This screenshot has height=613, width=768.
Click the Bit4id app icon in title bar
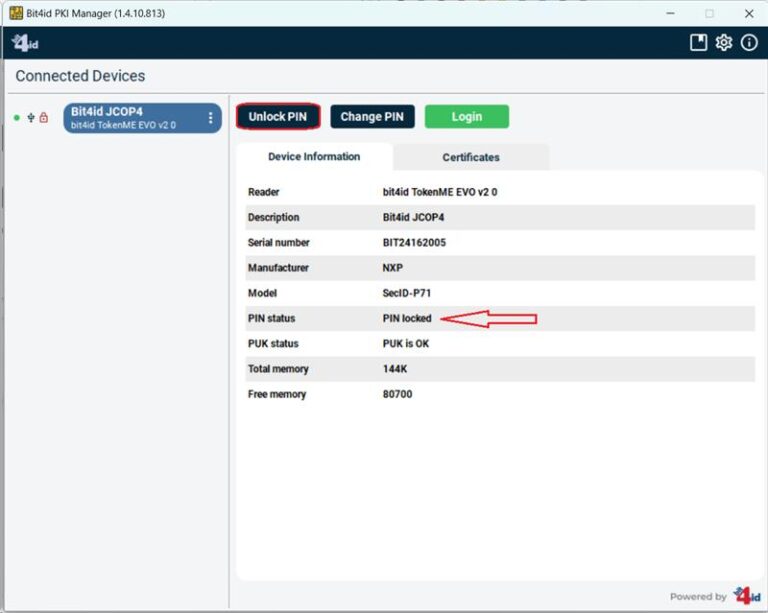tap(16, 13)
